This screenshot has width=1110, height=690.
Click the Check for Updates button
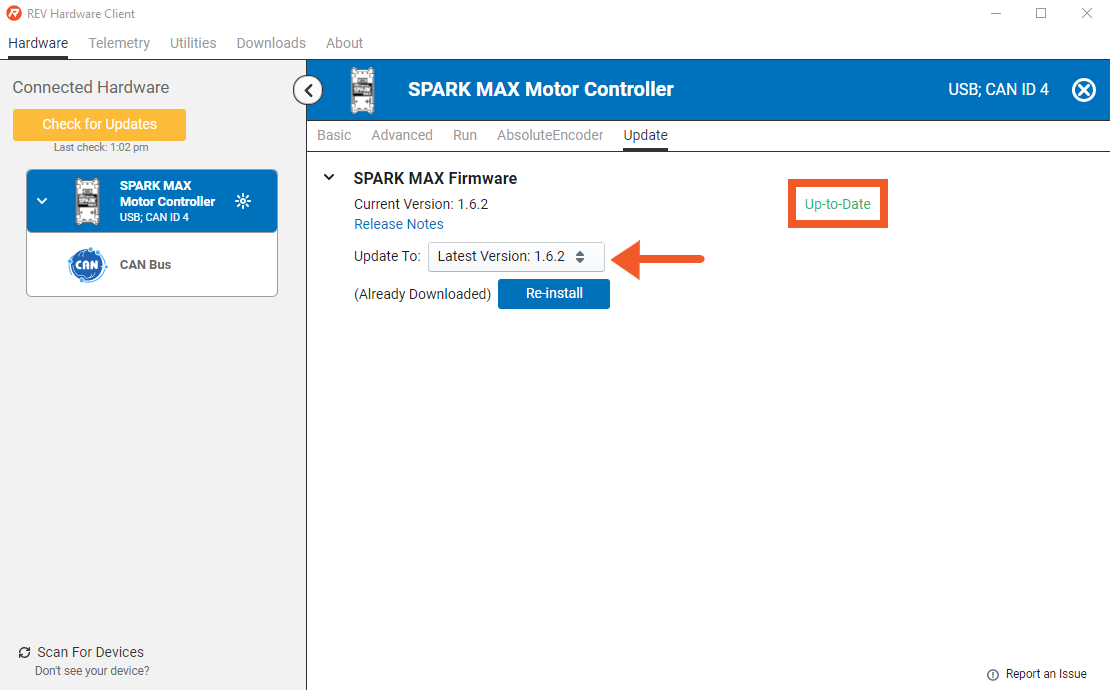[99, 125]
